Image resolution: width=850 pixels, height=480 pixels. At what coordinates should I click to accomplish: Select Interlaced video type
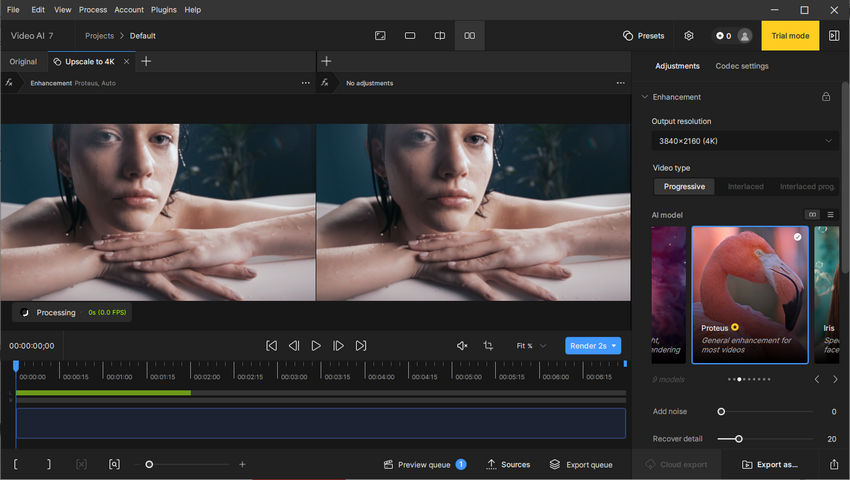(x=745, y=187)
